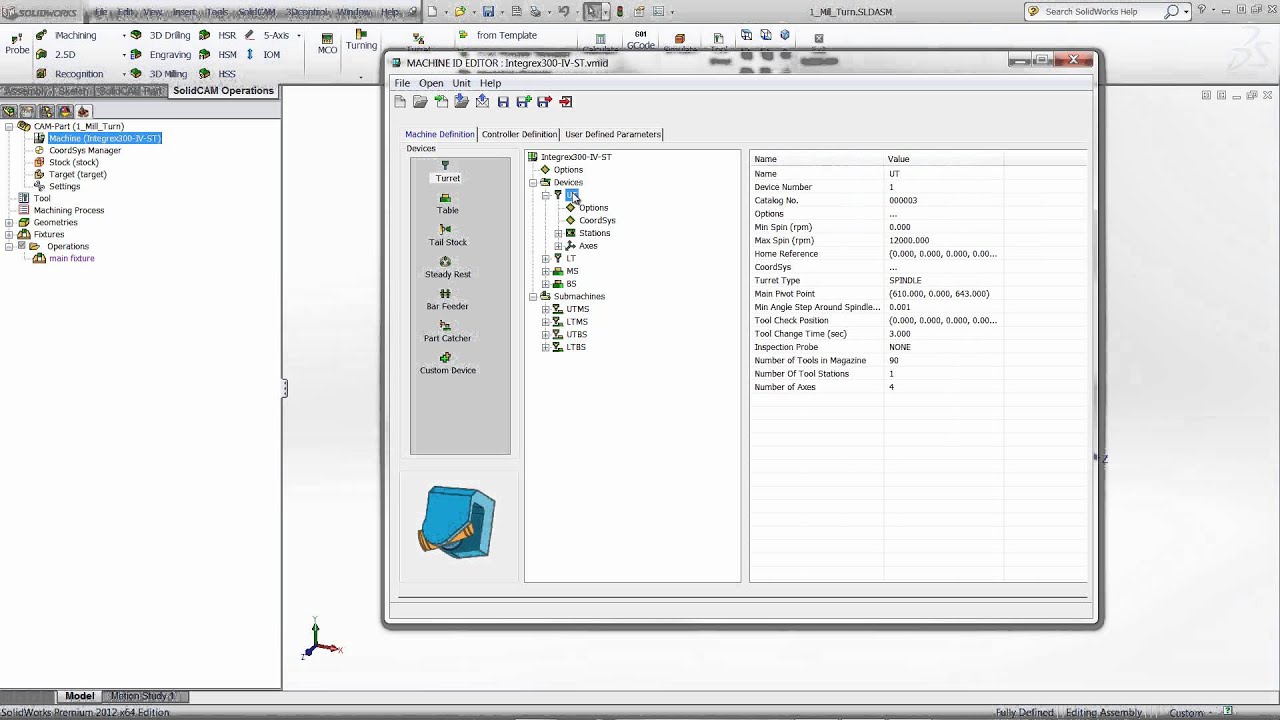Image resolution: width=1280 pixels, height=720 pixels.
Task: Select 'main fixture' operation in the tree
Action: tap(72, 258)
